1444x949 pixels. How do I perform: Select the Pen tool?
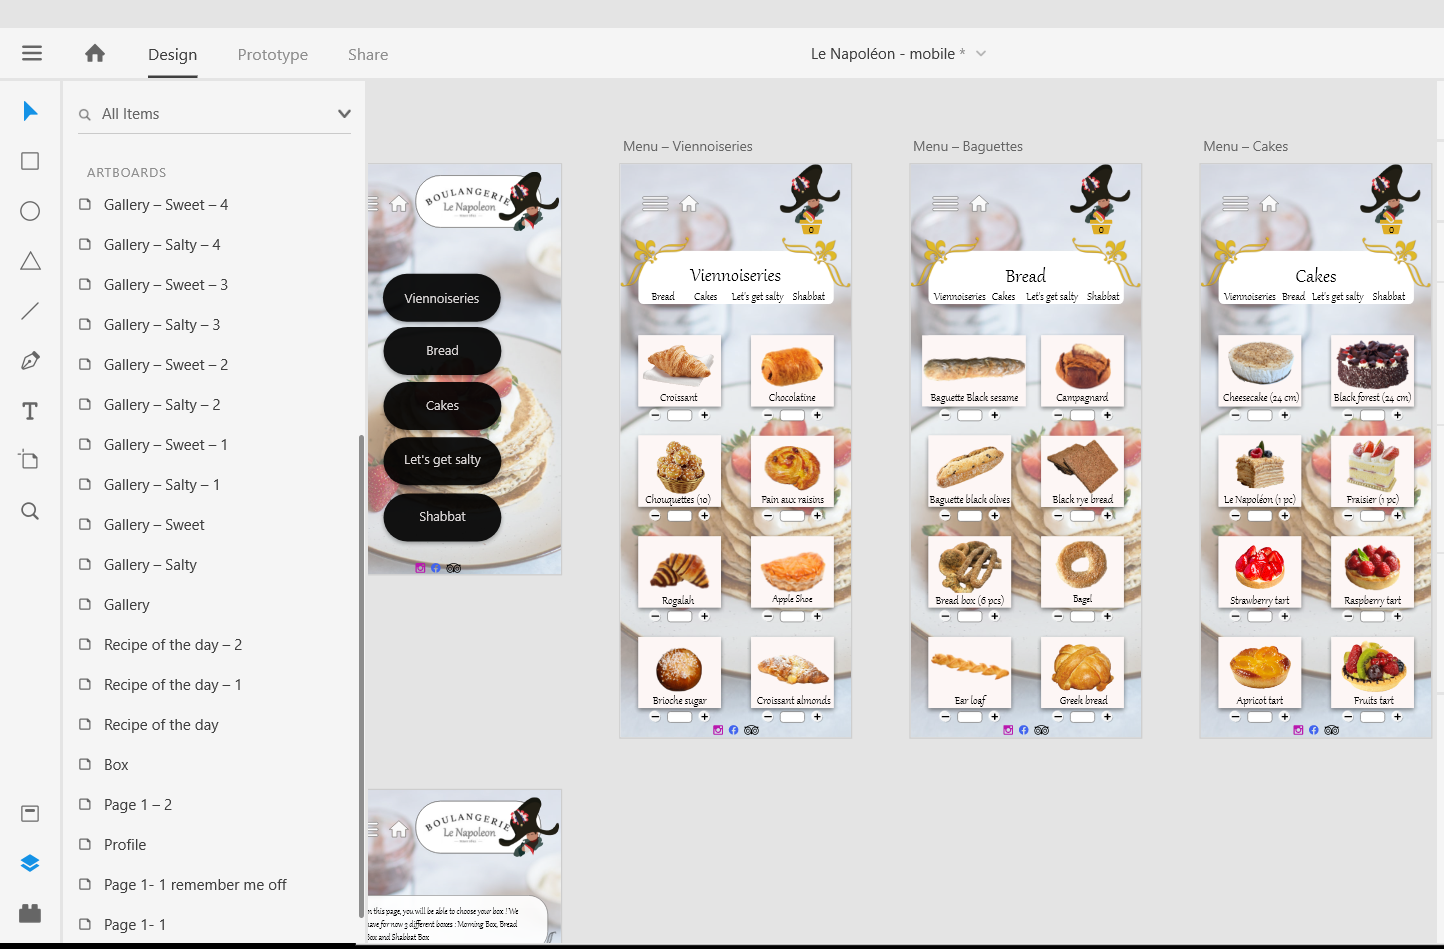coord(29,359)
